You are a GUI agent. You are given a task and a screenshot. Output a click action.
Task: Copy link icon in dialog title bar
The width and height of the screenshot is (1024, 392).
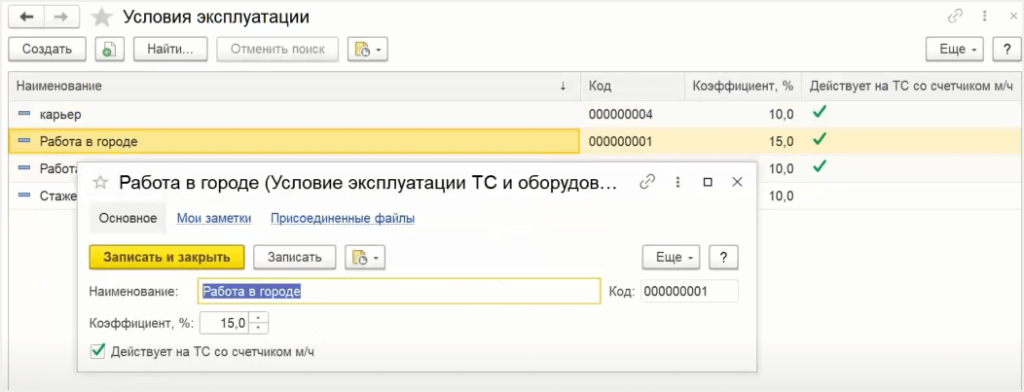[647, 182]
